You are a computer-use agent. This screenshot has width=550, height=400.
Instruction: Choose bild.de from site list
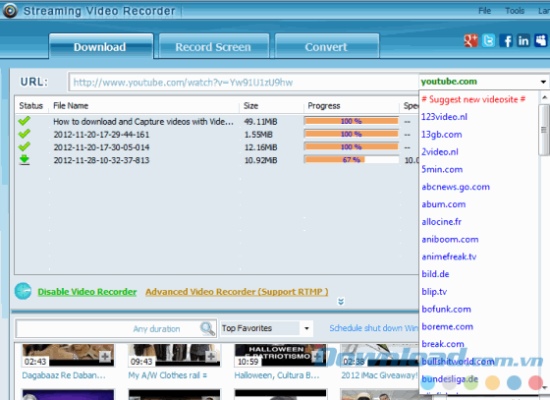(x=435, y=274)
